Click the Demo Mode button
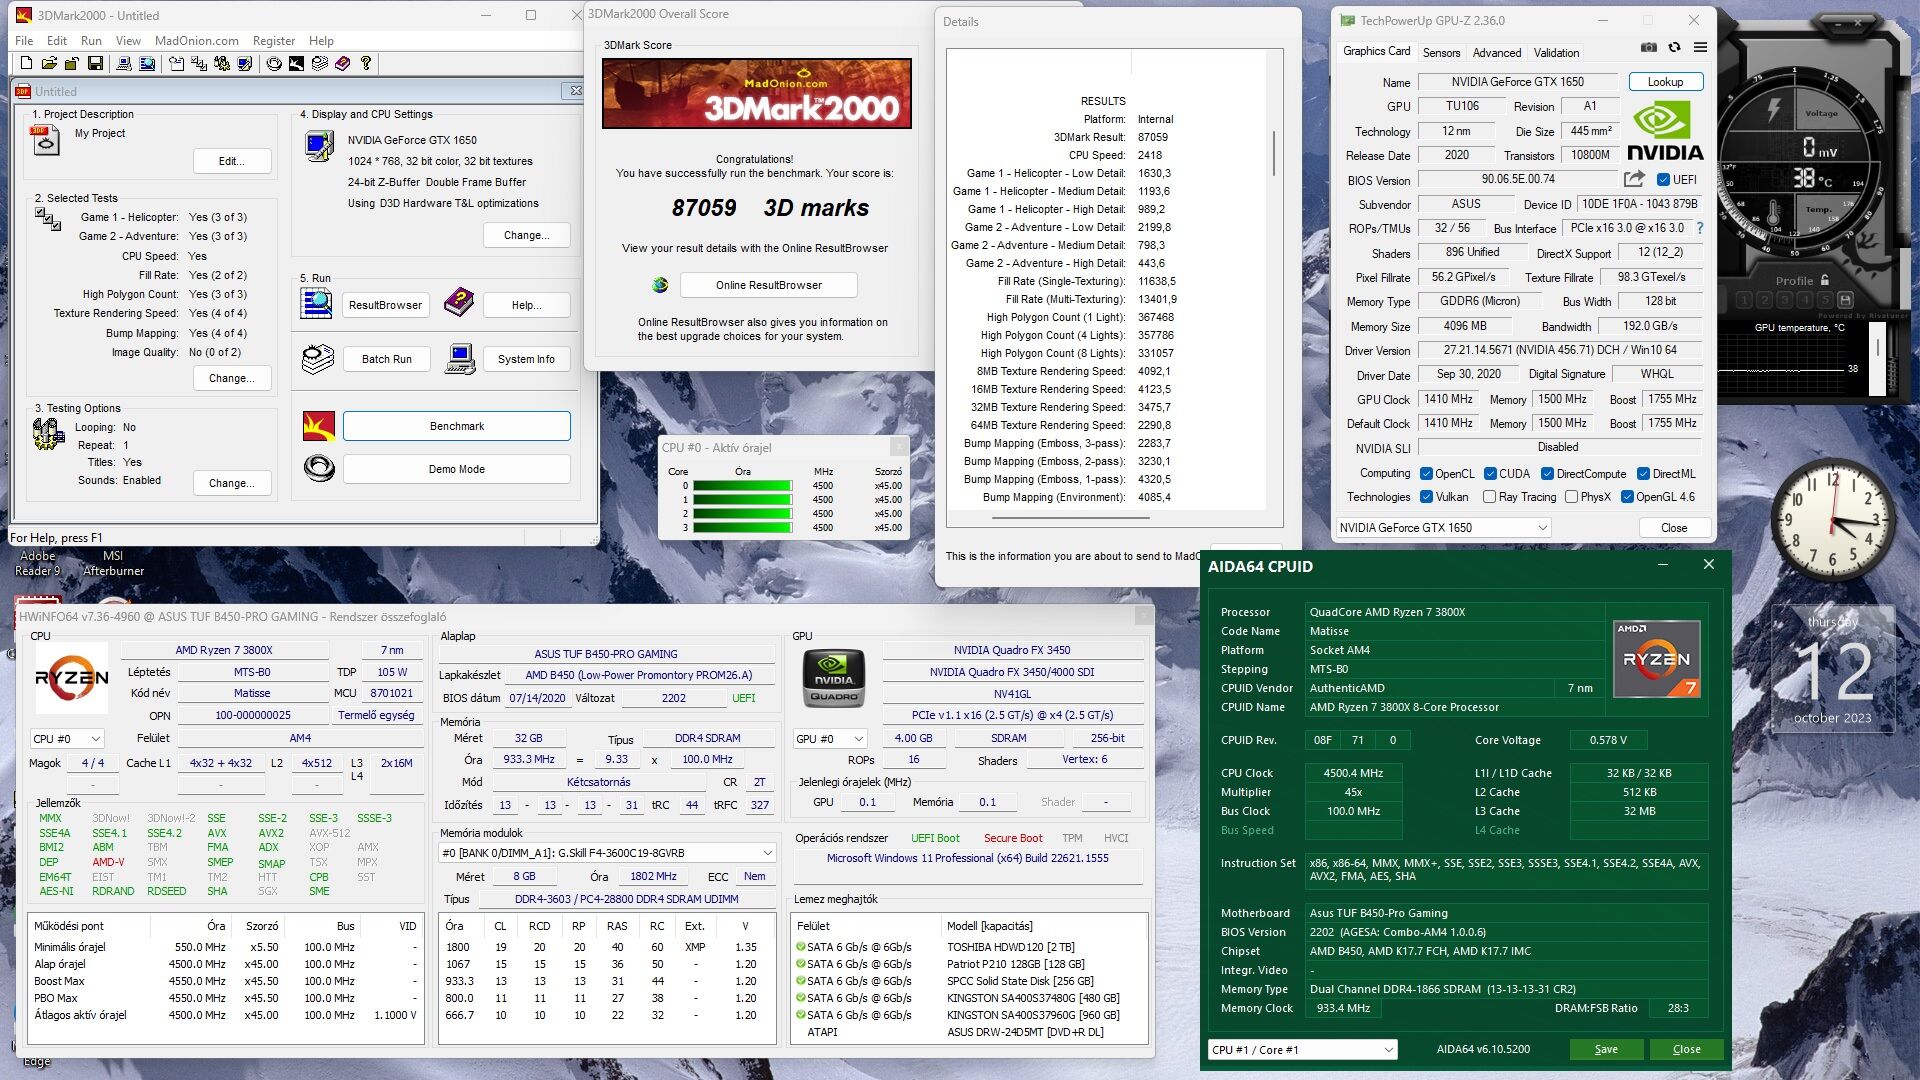 point(457,469)
